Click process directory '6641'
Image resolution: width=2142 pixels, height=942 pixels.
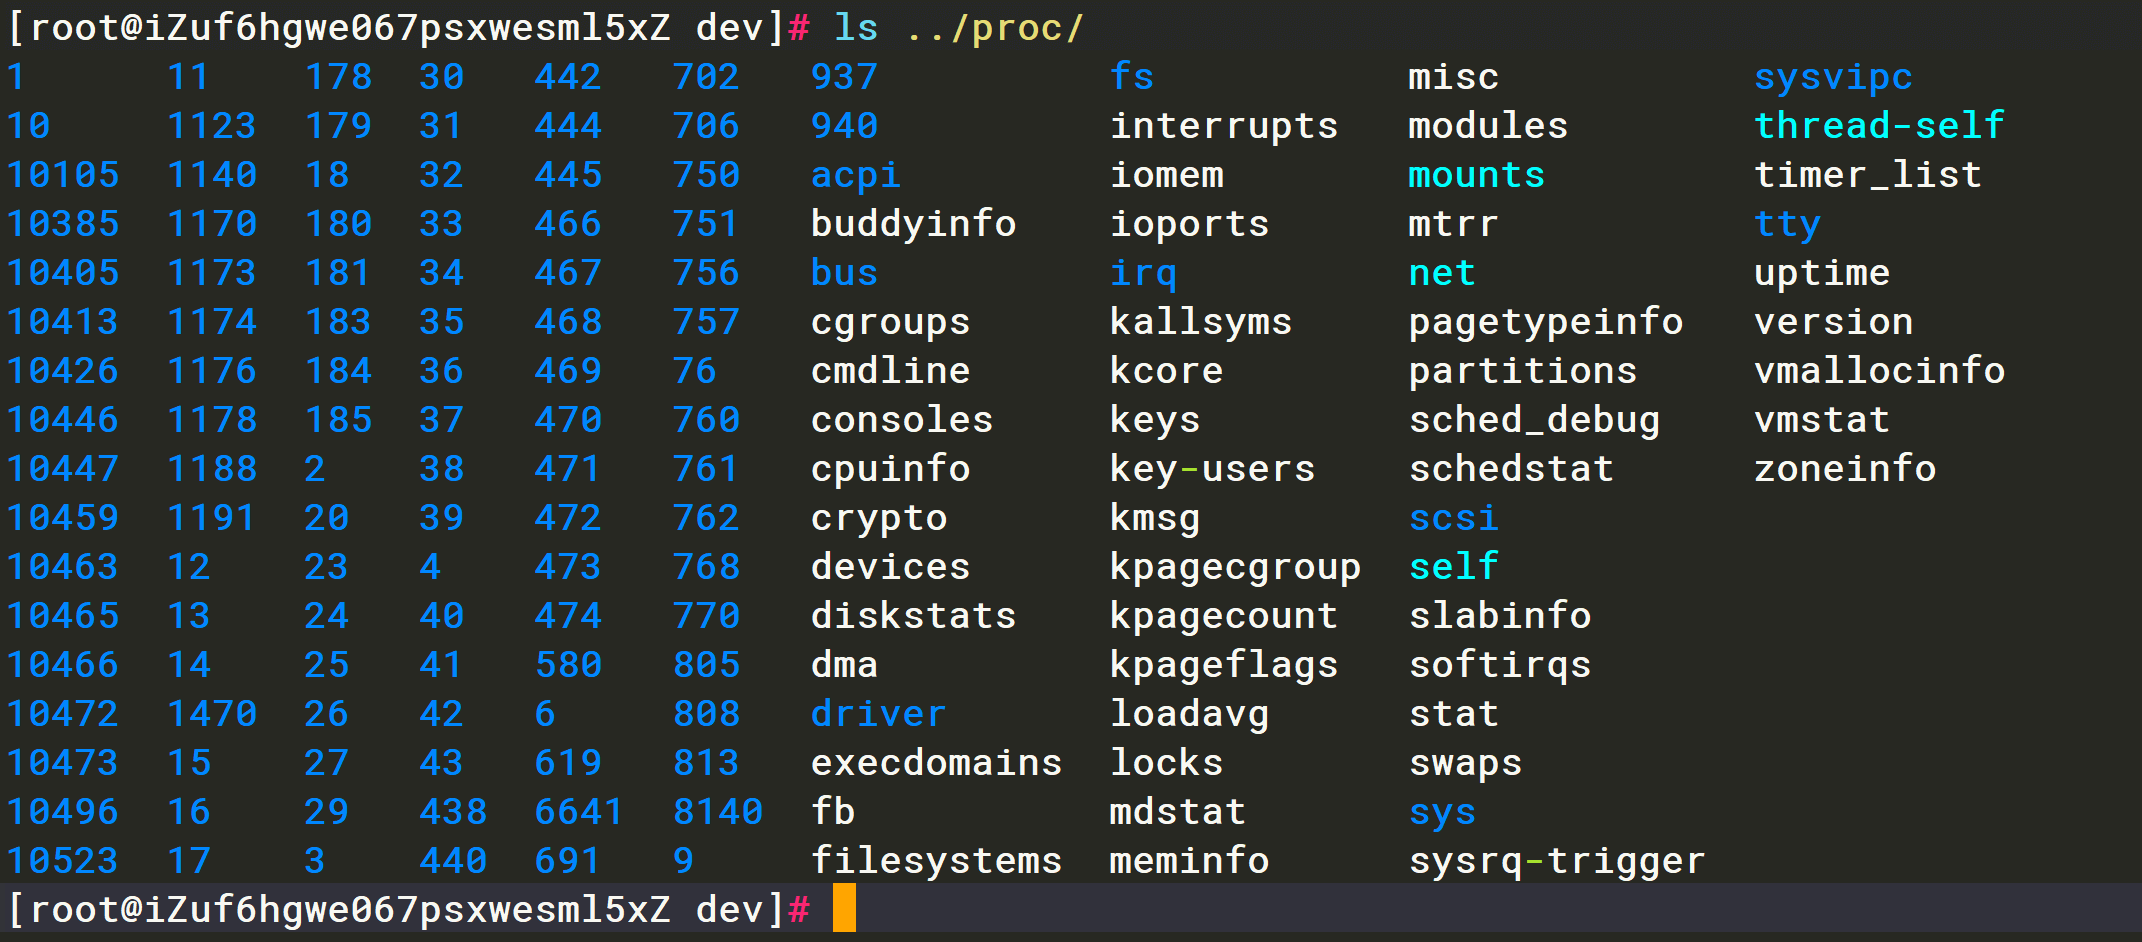tap(579, 811)
